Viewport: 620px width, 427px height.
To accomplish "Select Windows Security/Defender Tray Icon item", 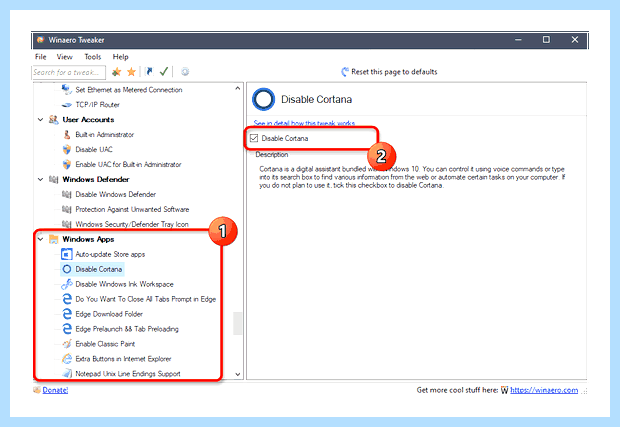I will [132, 224].
